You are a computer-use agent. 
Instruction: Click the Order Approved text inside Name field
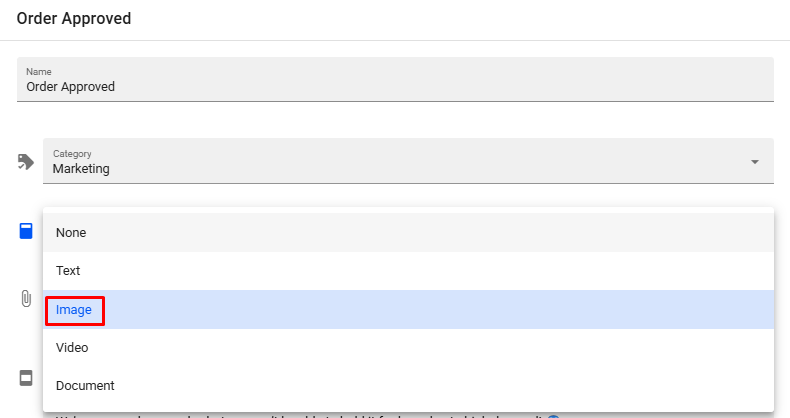(x=70, y=87)
